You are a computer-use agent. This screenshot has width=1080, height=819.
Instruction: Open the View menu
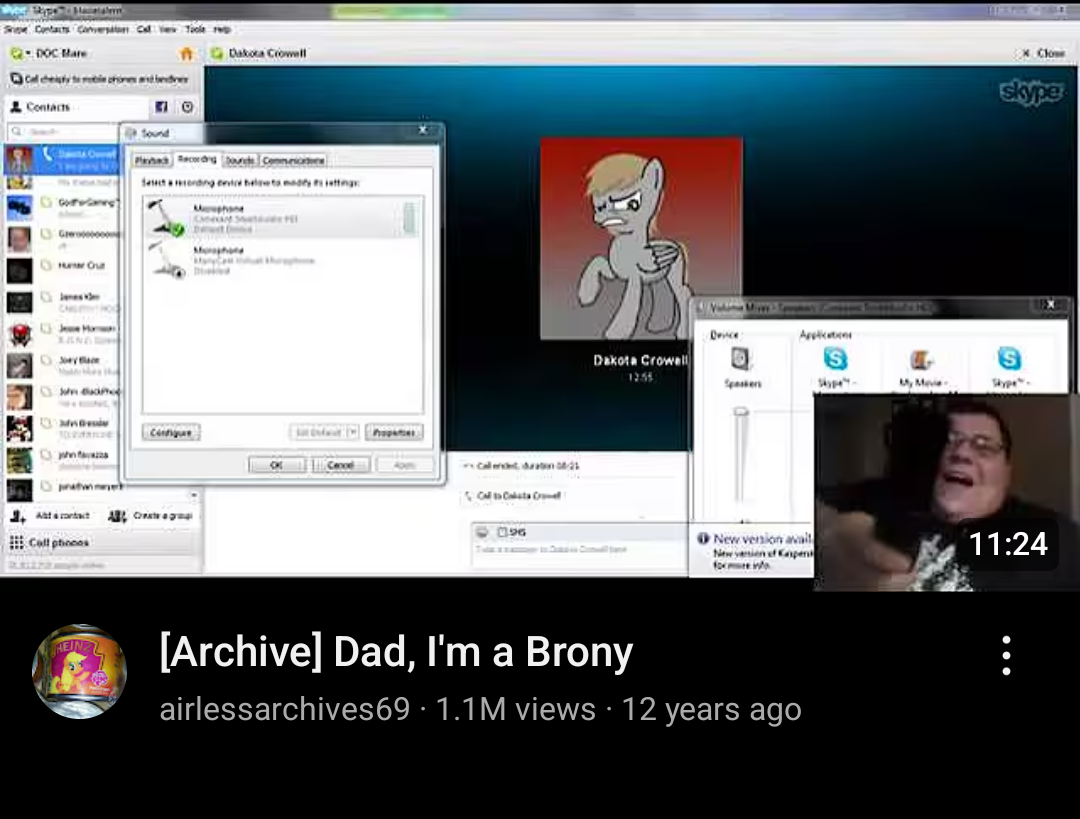(x=167, y=29)
